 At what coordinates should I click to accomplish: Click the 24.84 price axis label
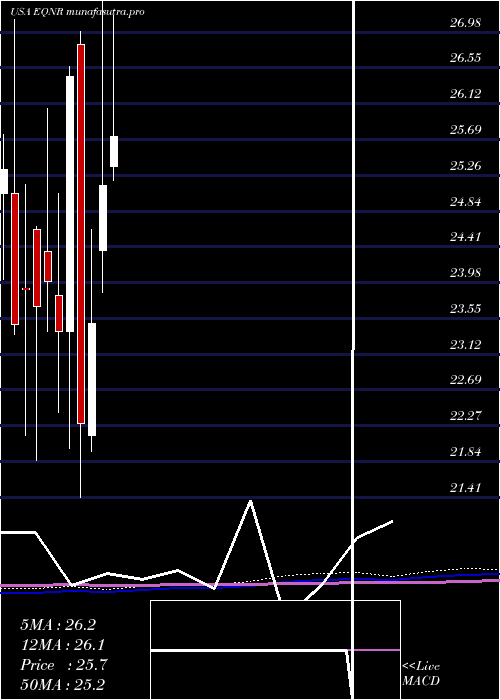(465, 202)
